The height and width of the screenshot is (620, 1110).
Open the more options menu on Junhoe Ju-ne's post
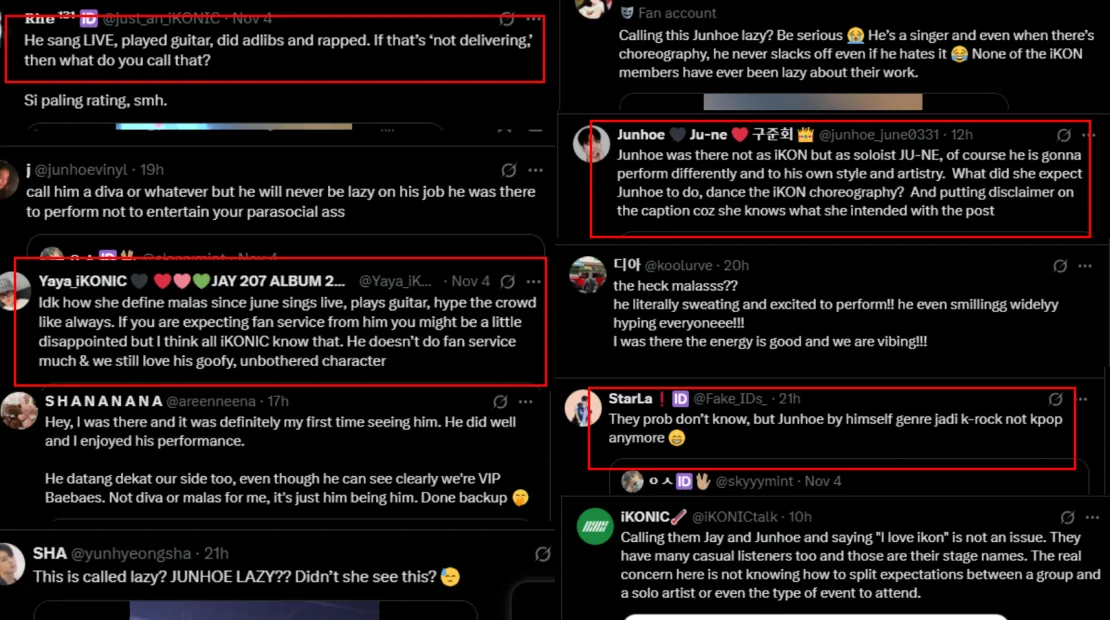coord(1092,135)
